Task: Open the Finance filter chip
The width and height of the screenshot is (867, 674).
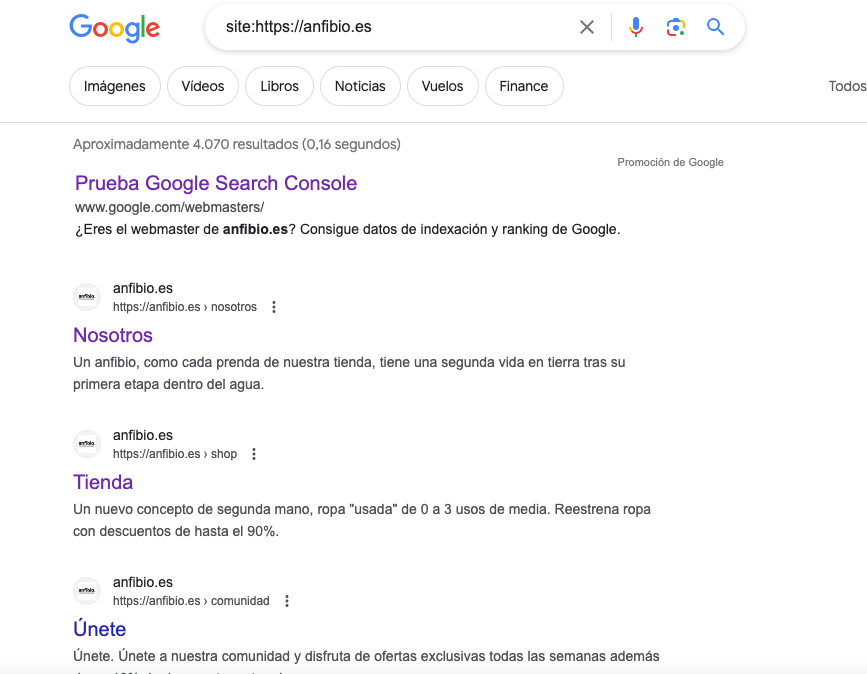Action: click(524, 86)
